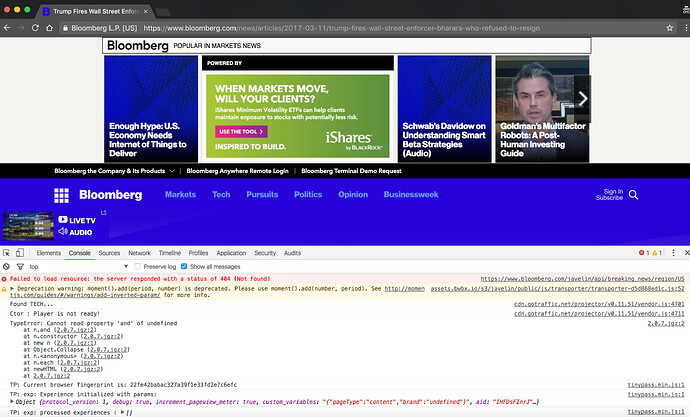This screenshot has width=690, height=417.
Task: Open the Opinion section
Action: 353,194
